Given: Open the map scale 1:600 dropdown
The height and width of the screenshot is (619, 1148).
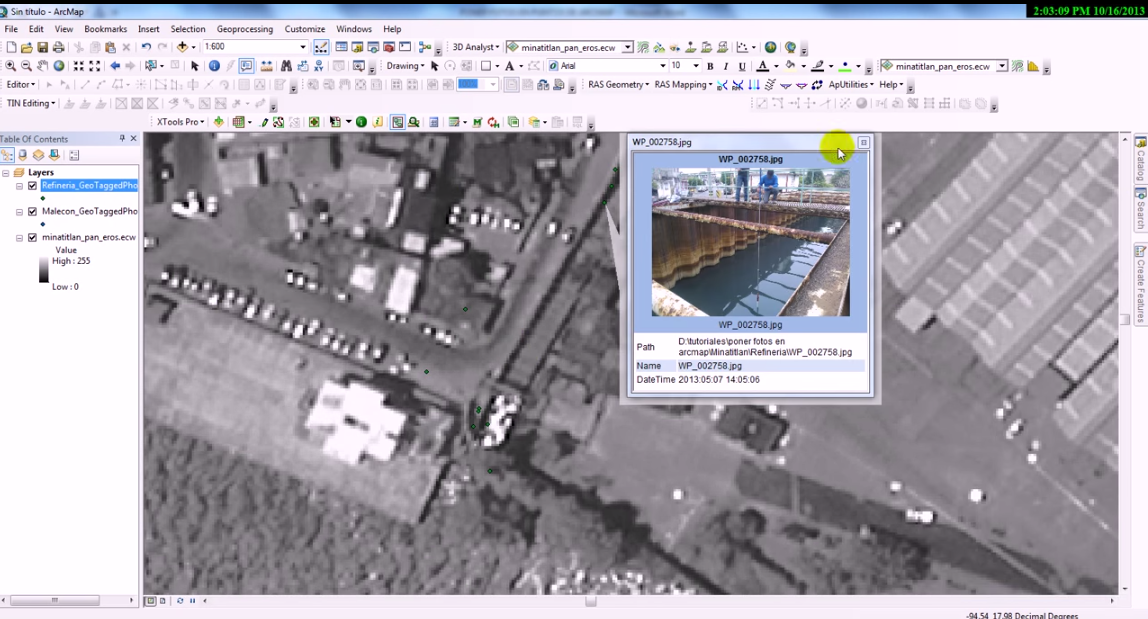Looking at the screenshot, I should [x=303, y=47].
